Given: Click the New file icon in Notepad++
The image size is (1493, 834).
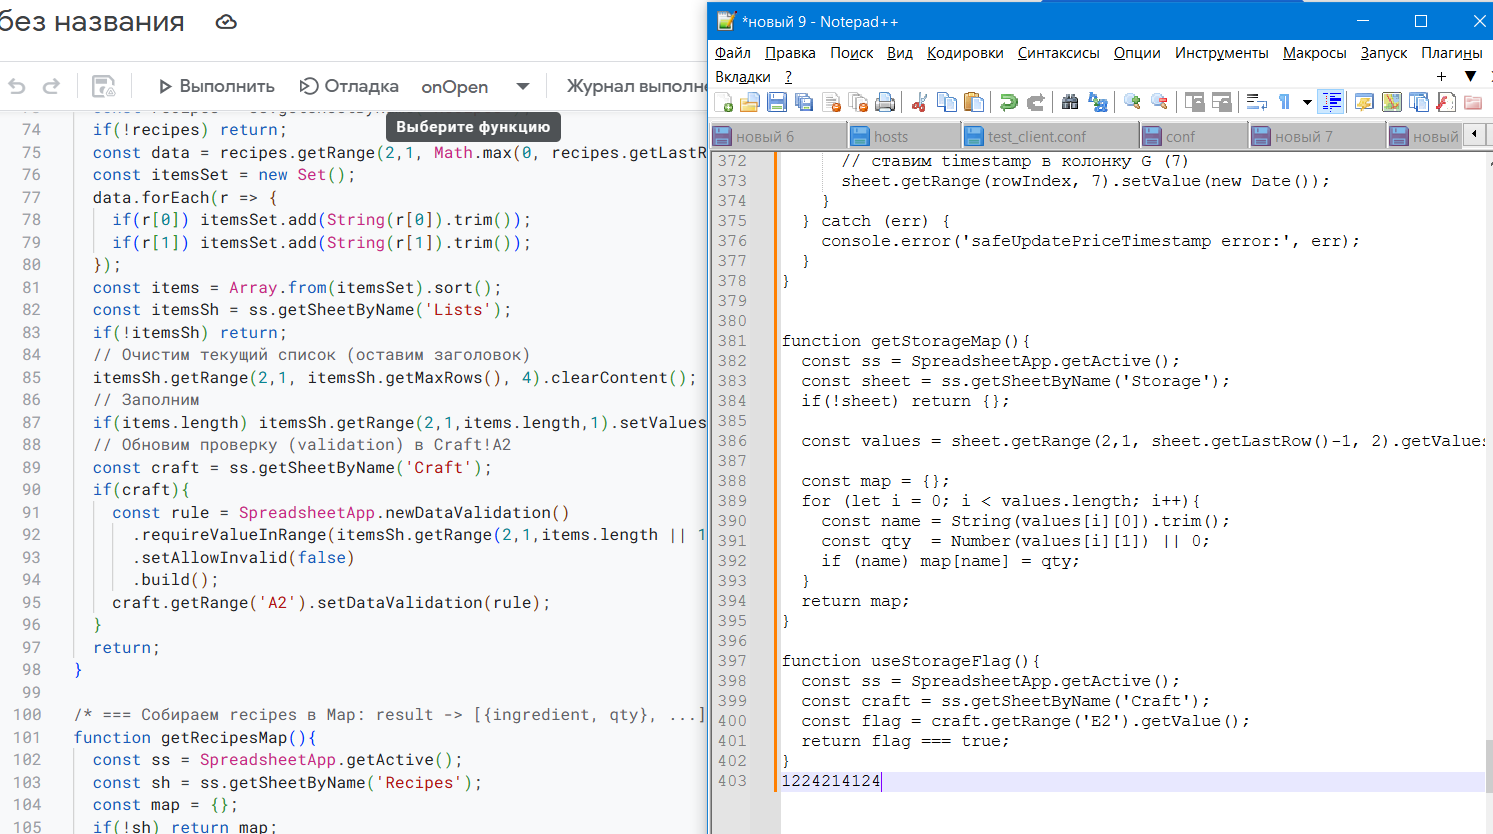Looking at the screenshot, I should pos(724,102).
